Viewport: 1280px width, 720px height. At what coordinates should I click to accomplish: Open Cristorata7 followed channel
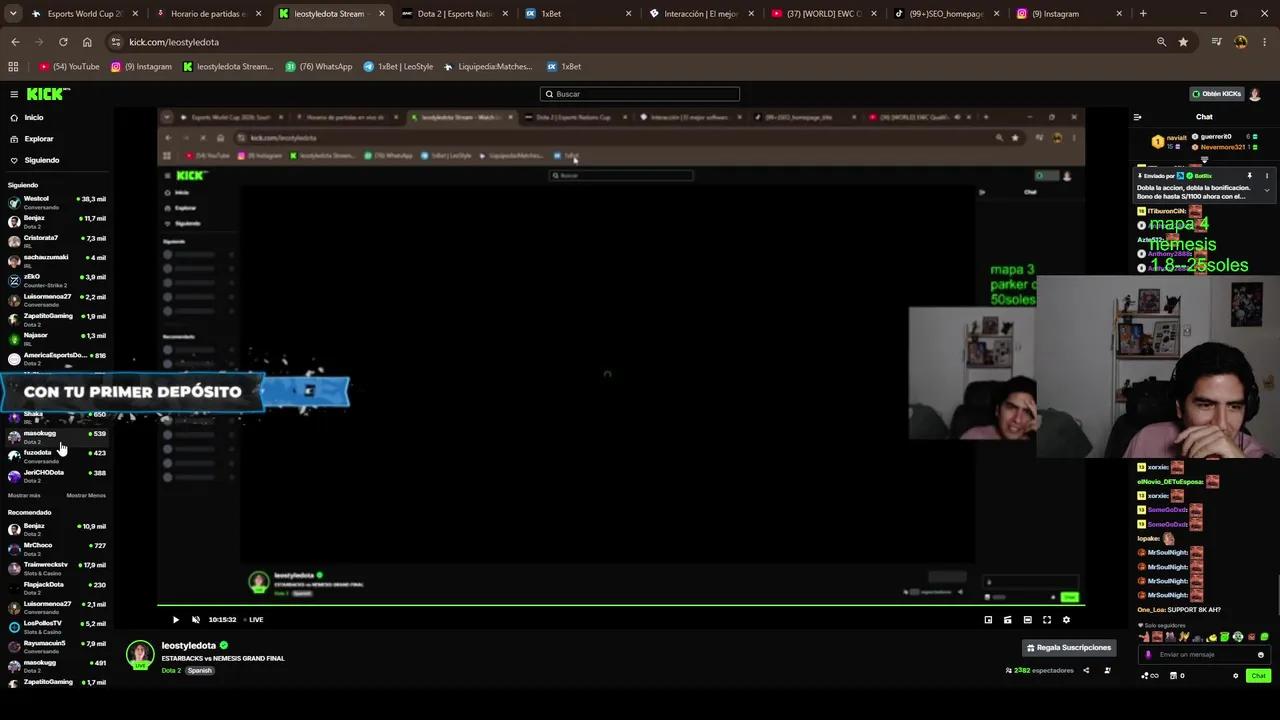coord(56,241)
